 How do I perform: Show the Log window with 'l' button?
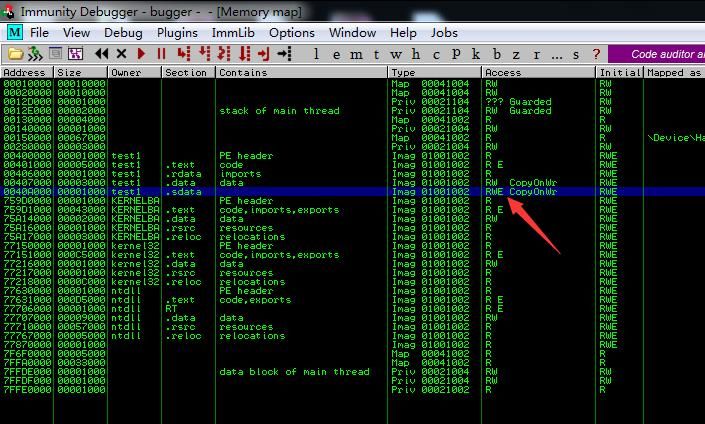(317, 54)
